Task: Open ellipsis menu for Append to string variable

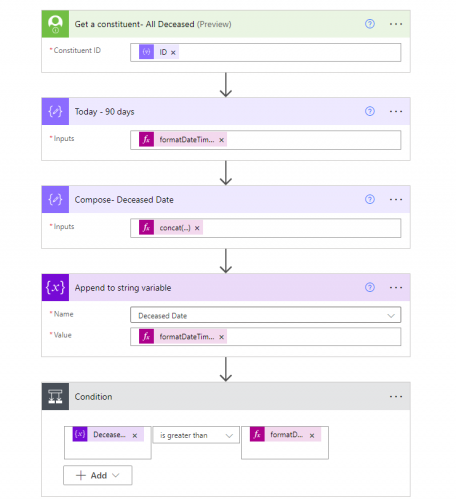Action: [x=396, y=287]
